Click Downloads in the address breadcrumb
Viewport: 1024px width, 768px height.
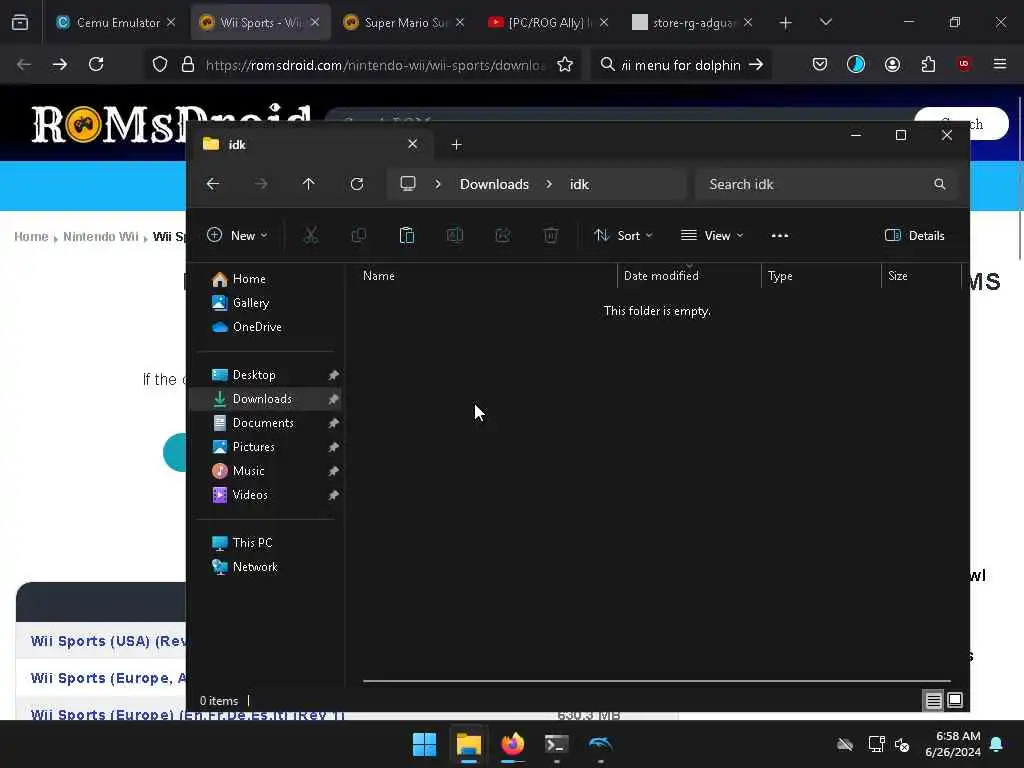pos(494,184)
